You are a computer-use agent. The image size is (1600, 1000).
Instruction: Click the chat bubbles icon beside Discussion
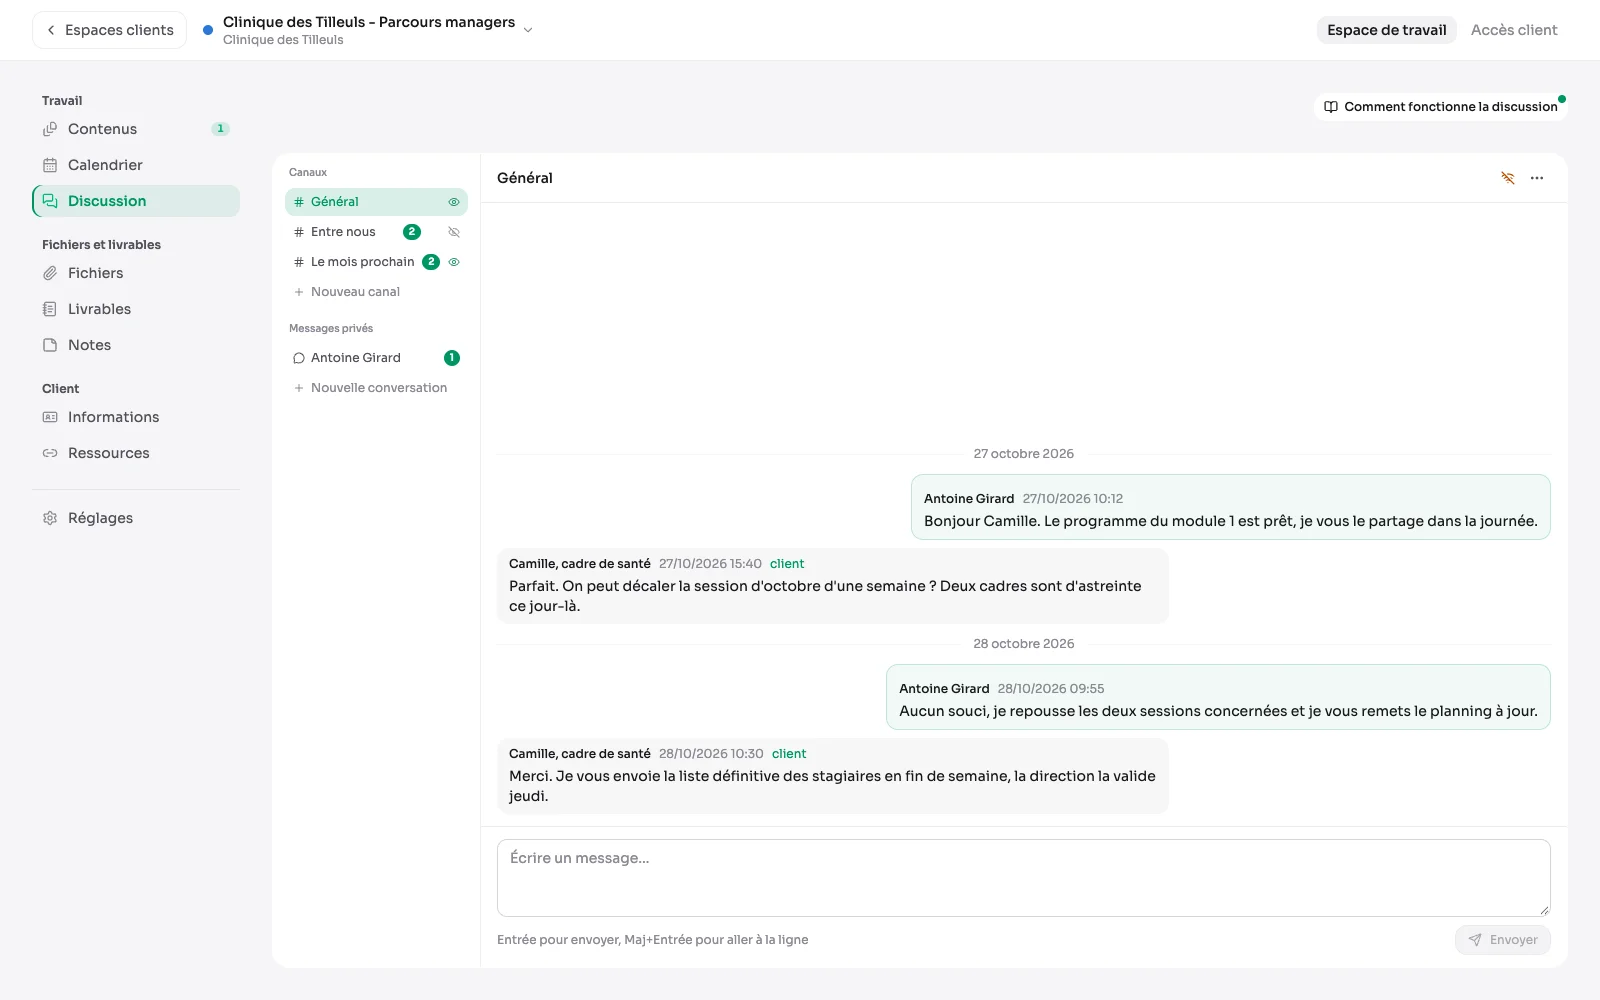[x=50, y=201]
